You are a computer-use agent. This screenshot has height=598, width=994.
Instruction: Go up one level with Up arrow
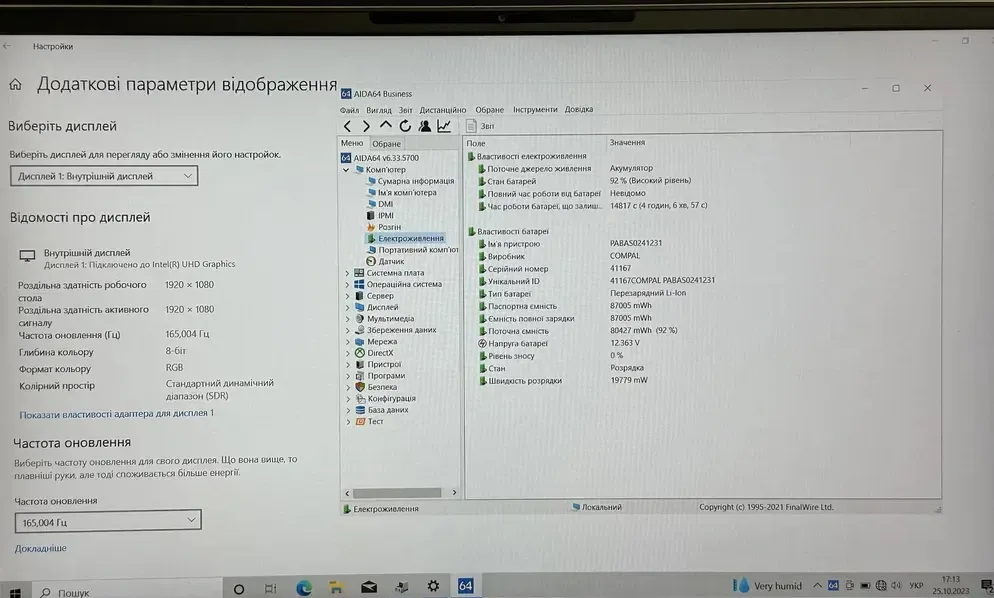[x=385, y=126]
